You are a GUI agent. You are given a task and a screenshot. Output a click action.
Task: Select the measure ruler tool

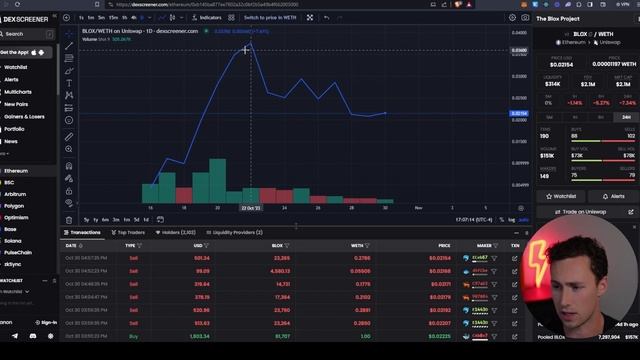point(69,137)
